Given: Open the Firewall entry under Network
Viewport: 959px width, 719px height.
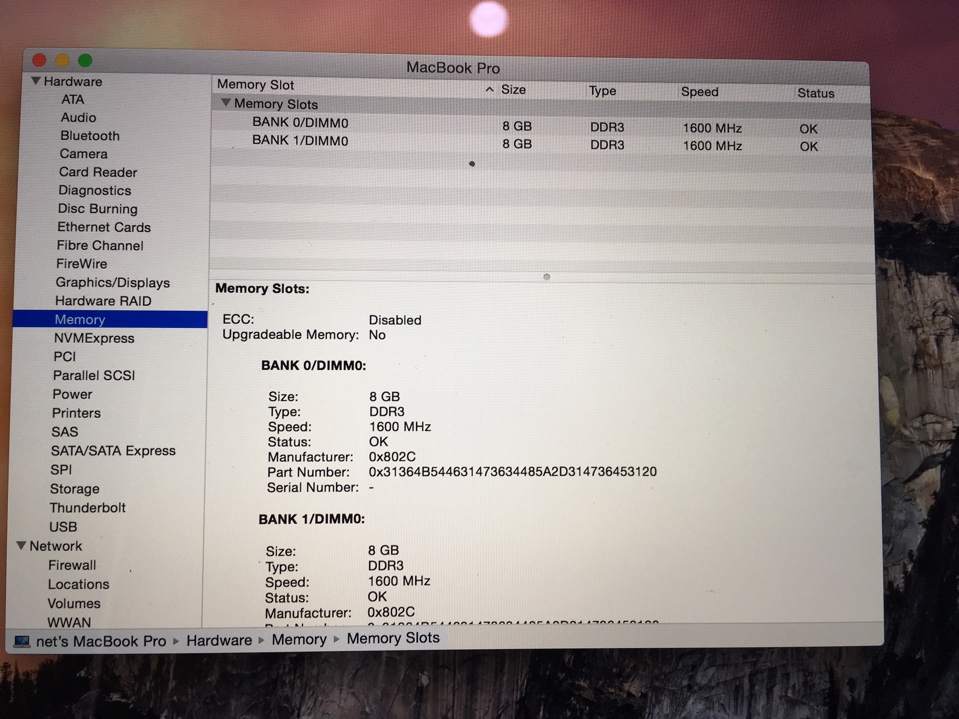Looking at the screenshot, I should click(x=72, y=565).
